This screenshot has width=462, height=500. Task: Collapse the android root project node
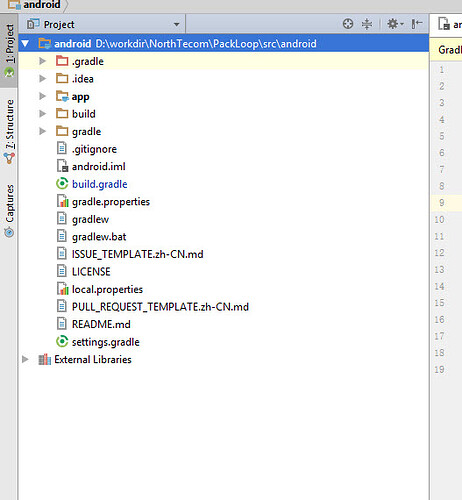(25, 43)
